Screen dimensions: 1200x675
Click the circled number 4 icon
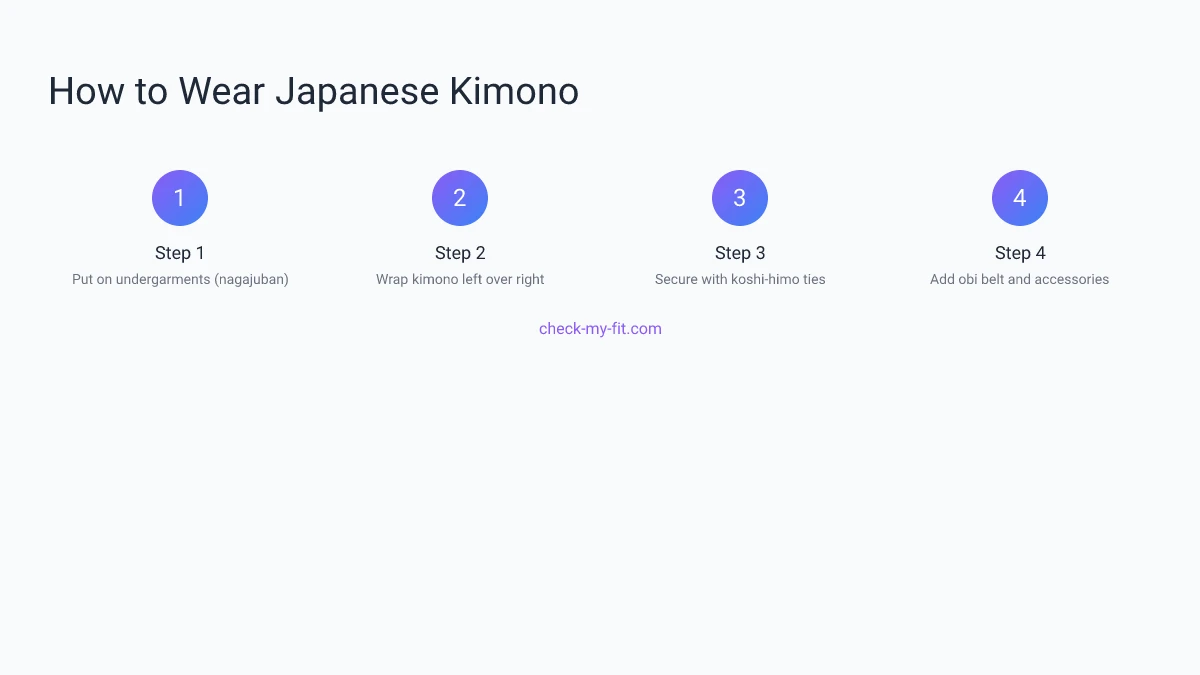(x=1020, y=197)
